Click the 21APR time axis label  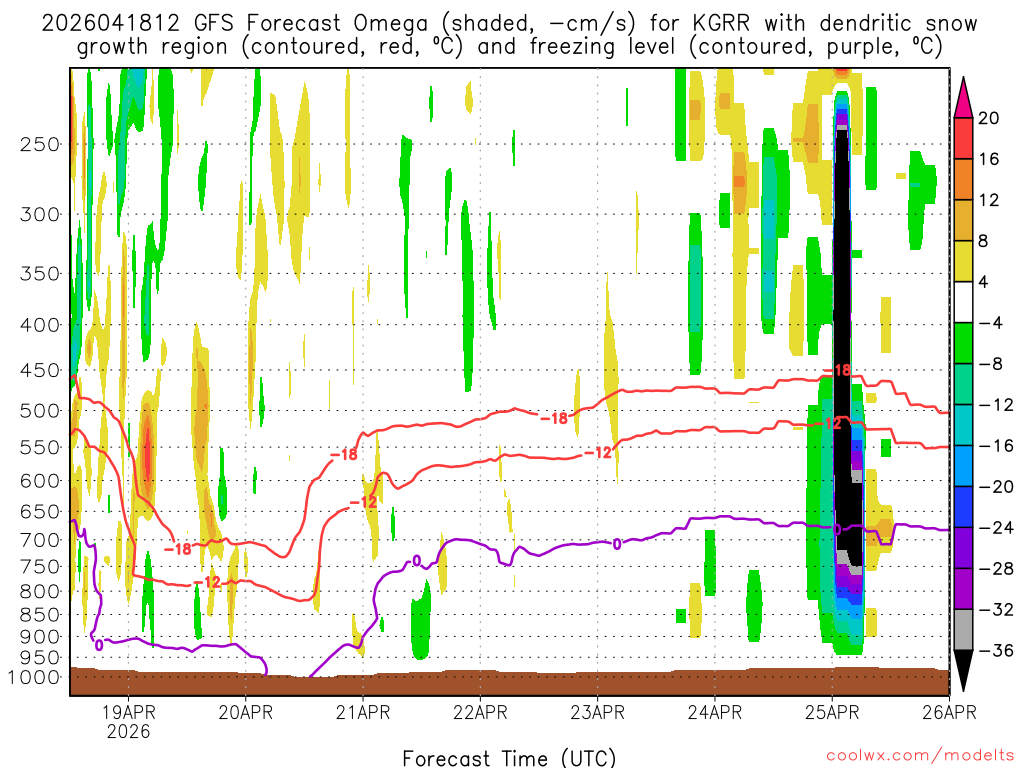363,712
